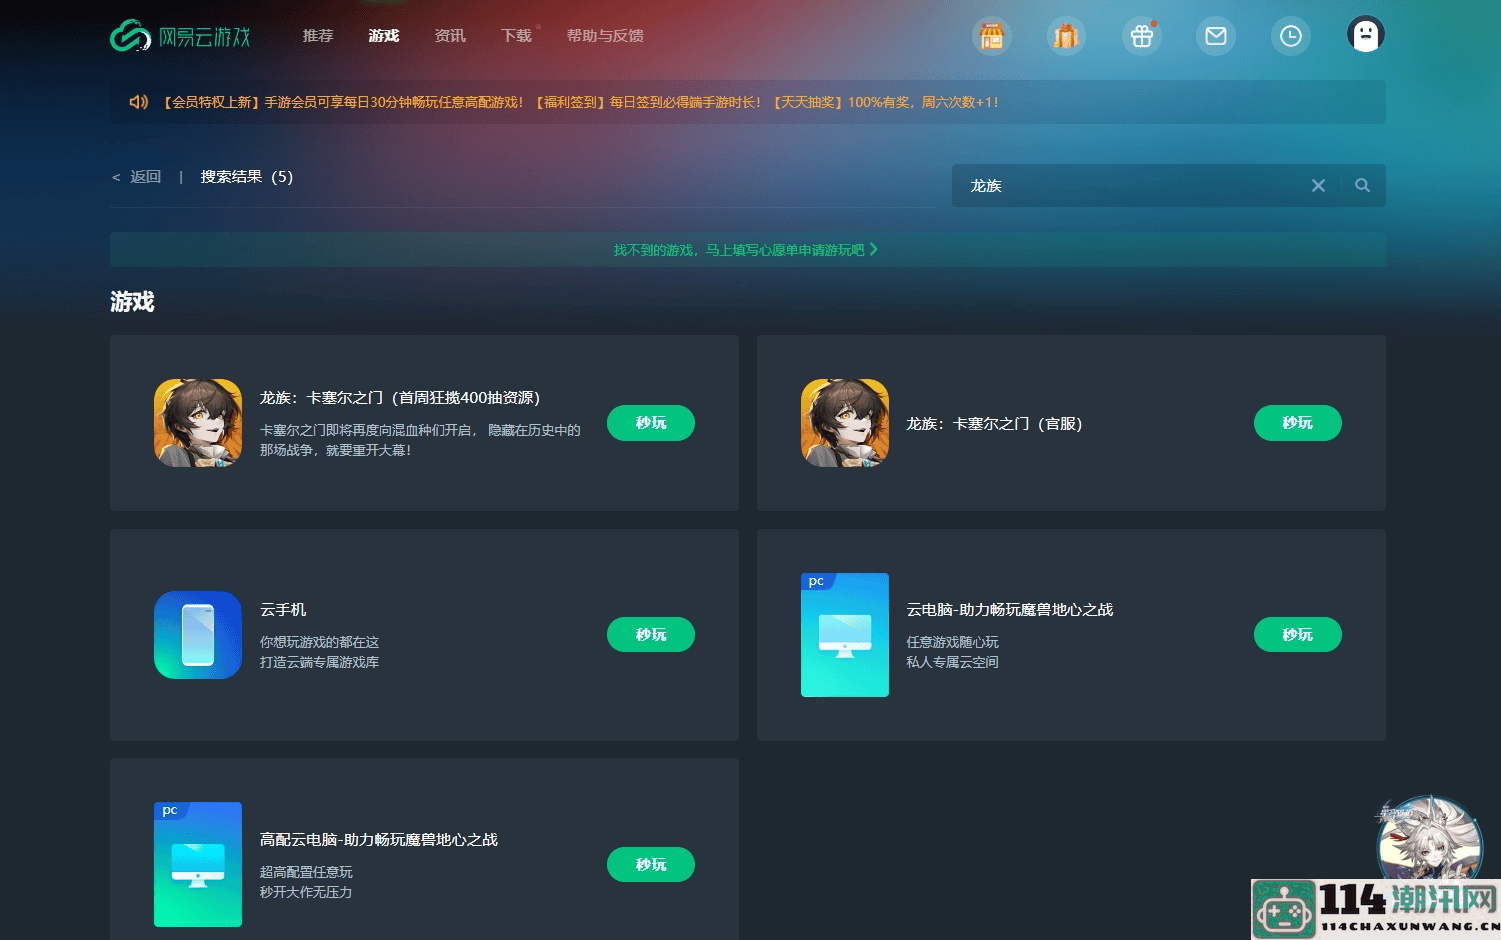The width and height of the screenshot is (1501, 940).
Task: Open the user avatar profile
Action: [x=1366, y=35]
